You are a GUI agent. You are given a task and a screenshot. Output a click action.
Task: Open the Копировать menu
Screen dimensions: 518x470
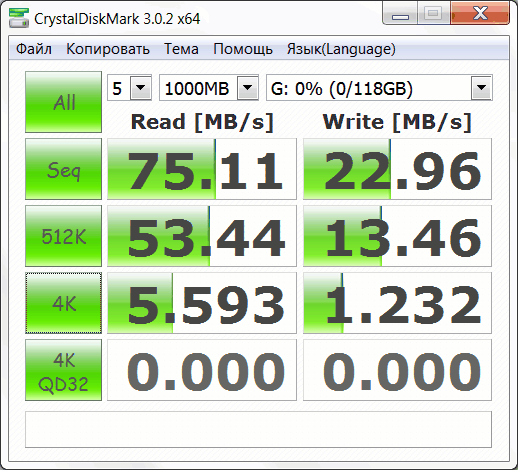108,49
